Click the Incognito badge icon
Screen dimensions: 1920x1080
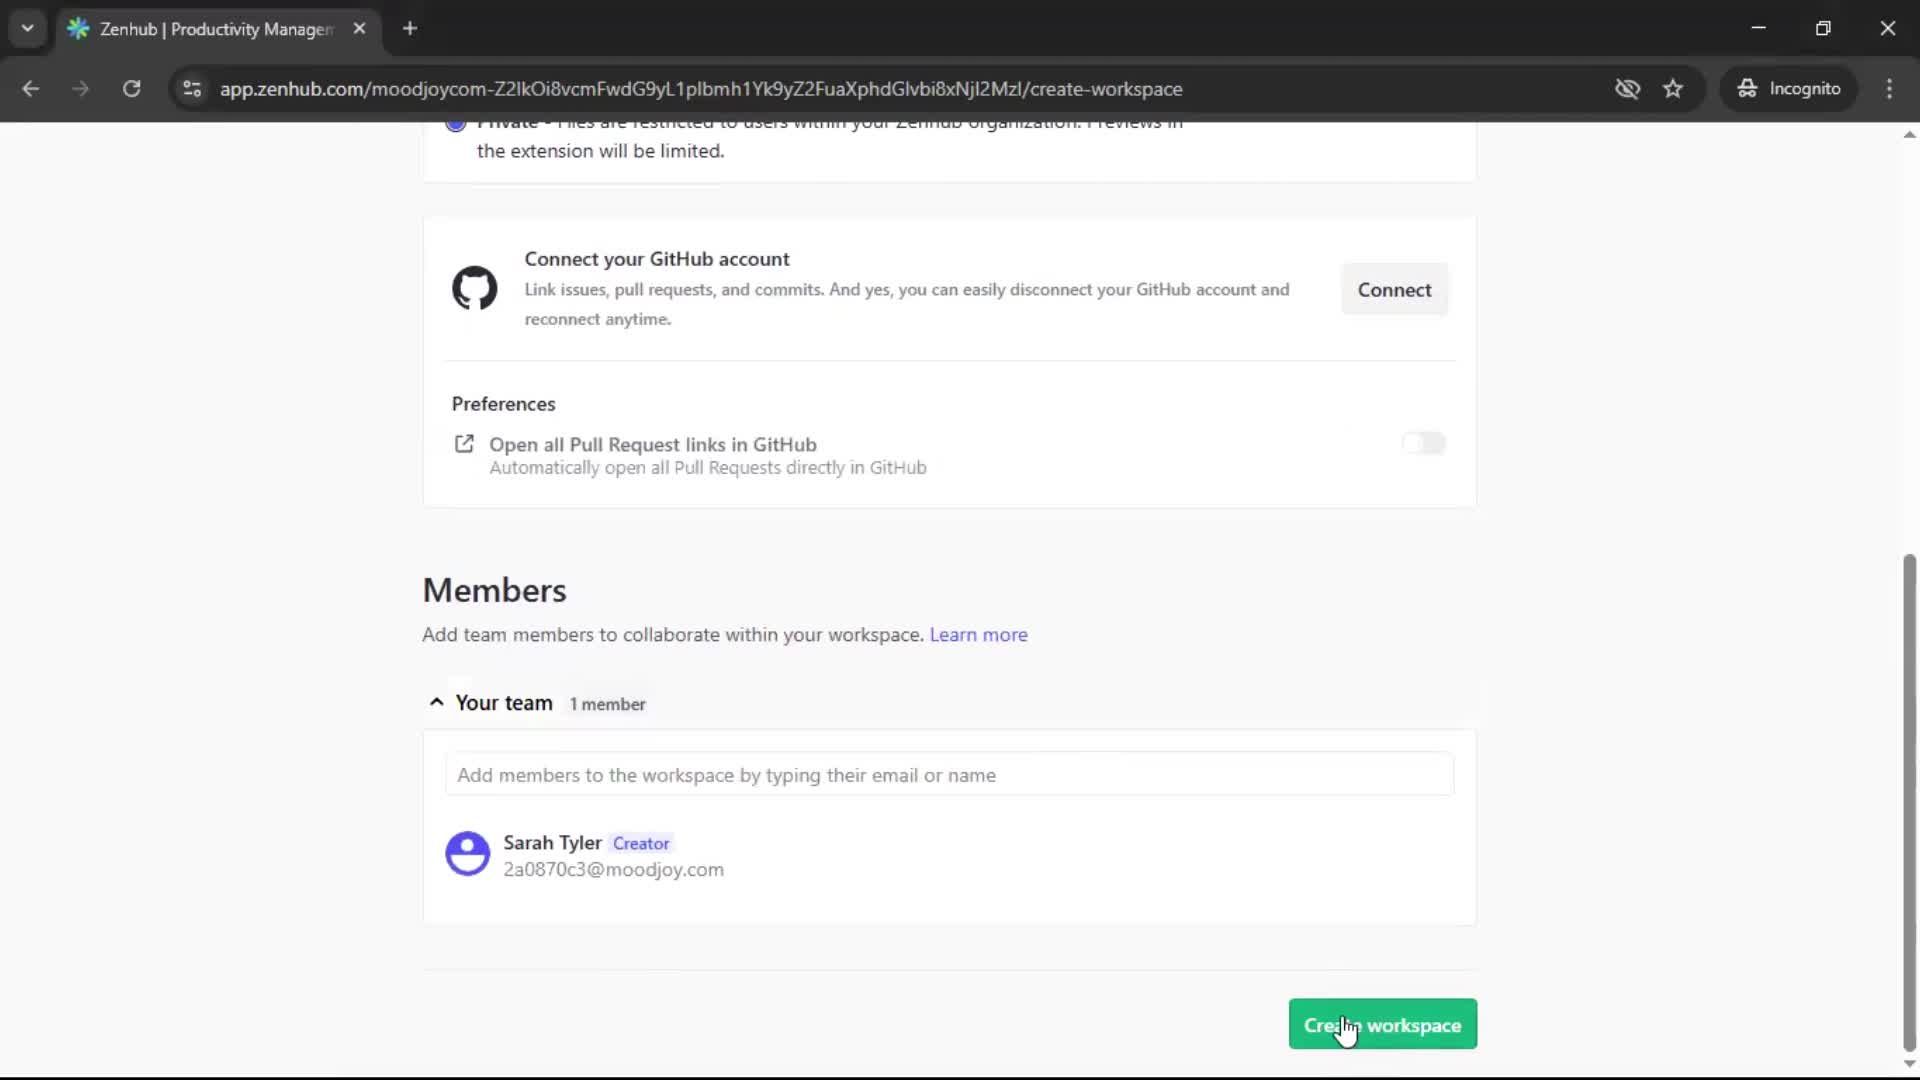tap(1747, 89)
